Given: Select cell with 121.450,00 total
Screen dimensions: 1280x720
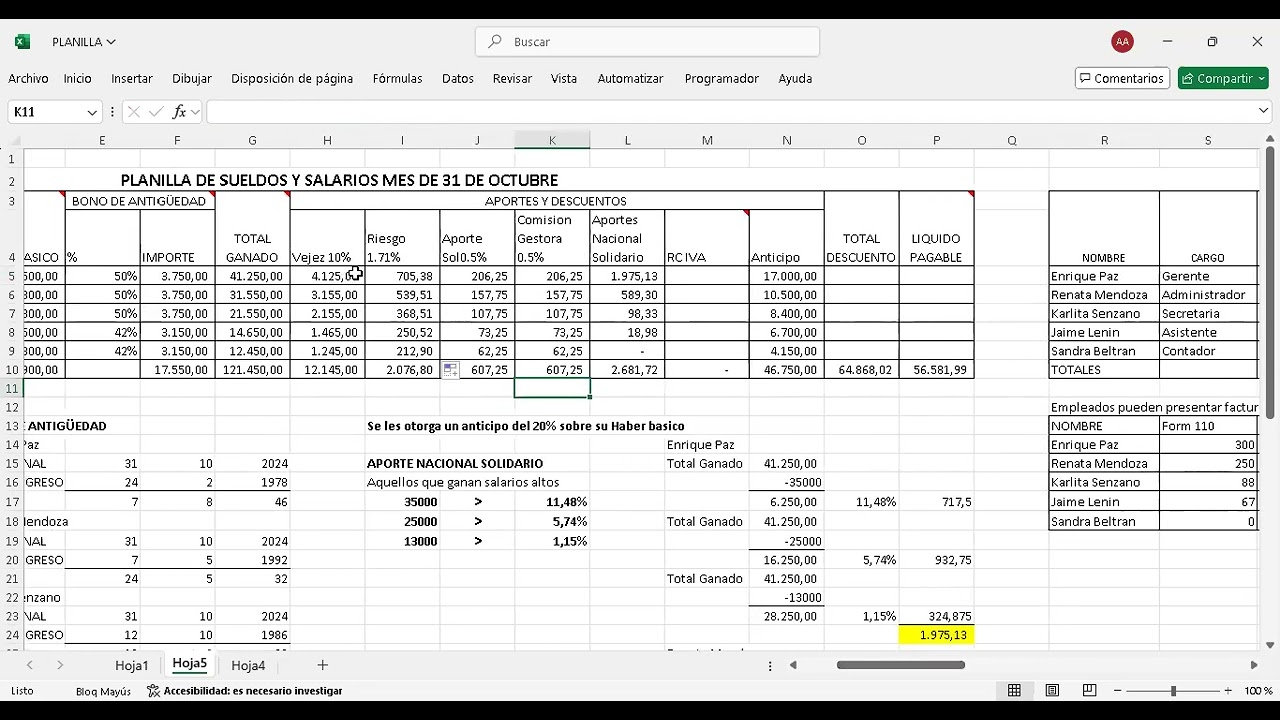Looking at the screenshot, I should click(252, 370).
